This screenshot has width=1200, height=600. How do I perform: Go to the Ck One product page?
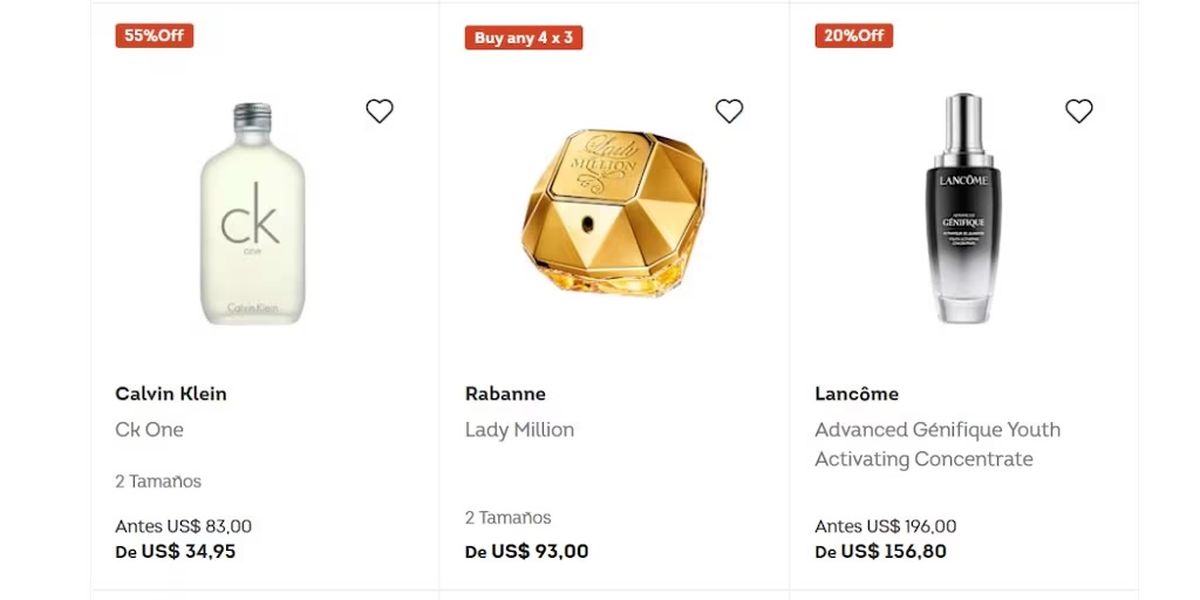point(149,430)
